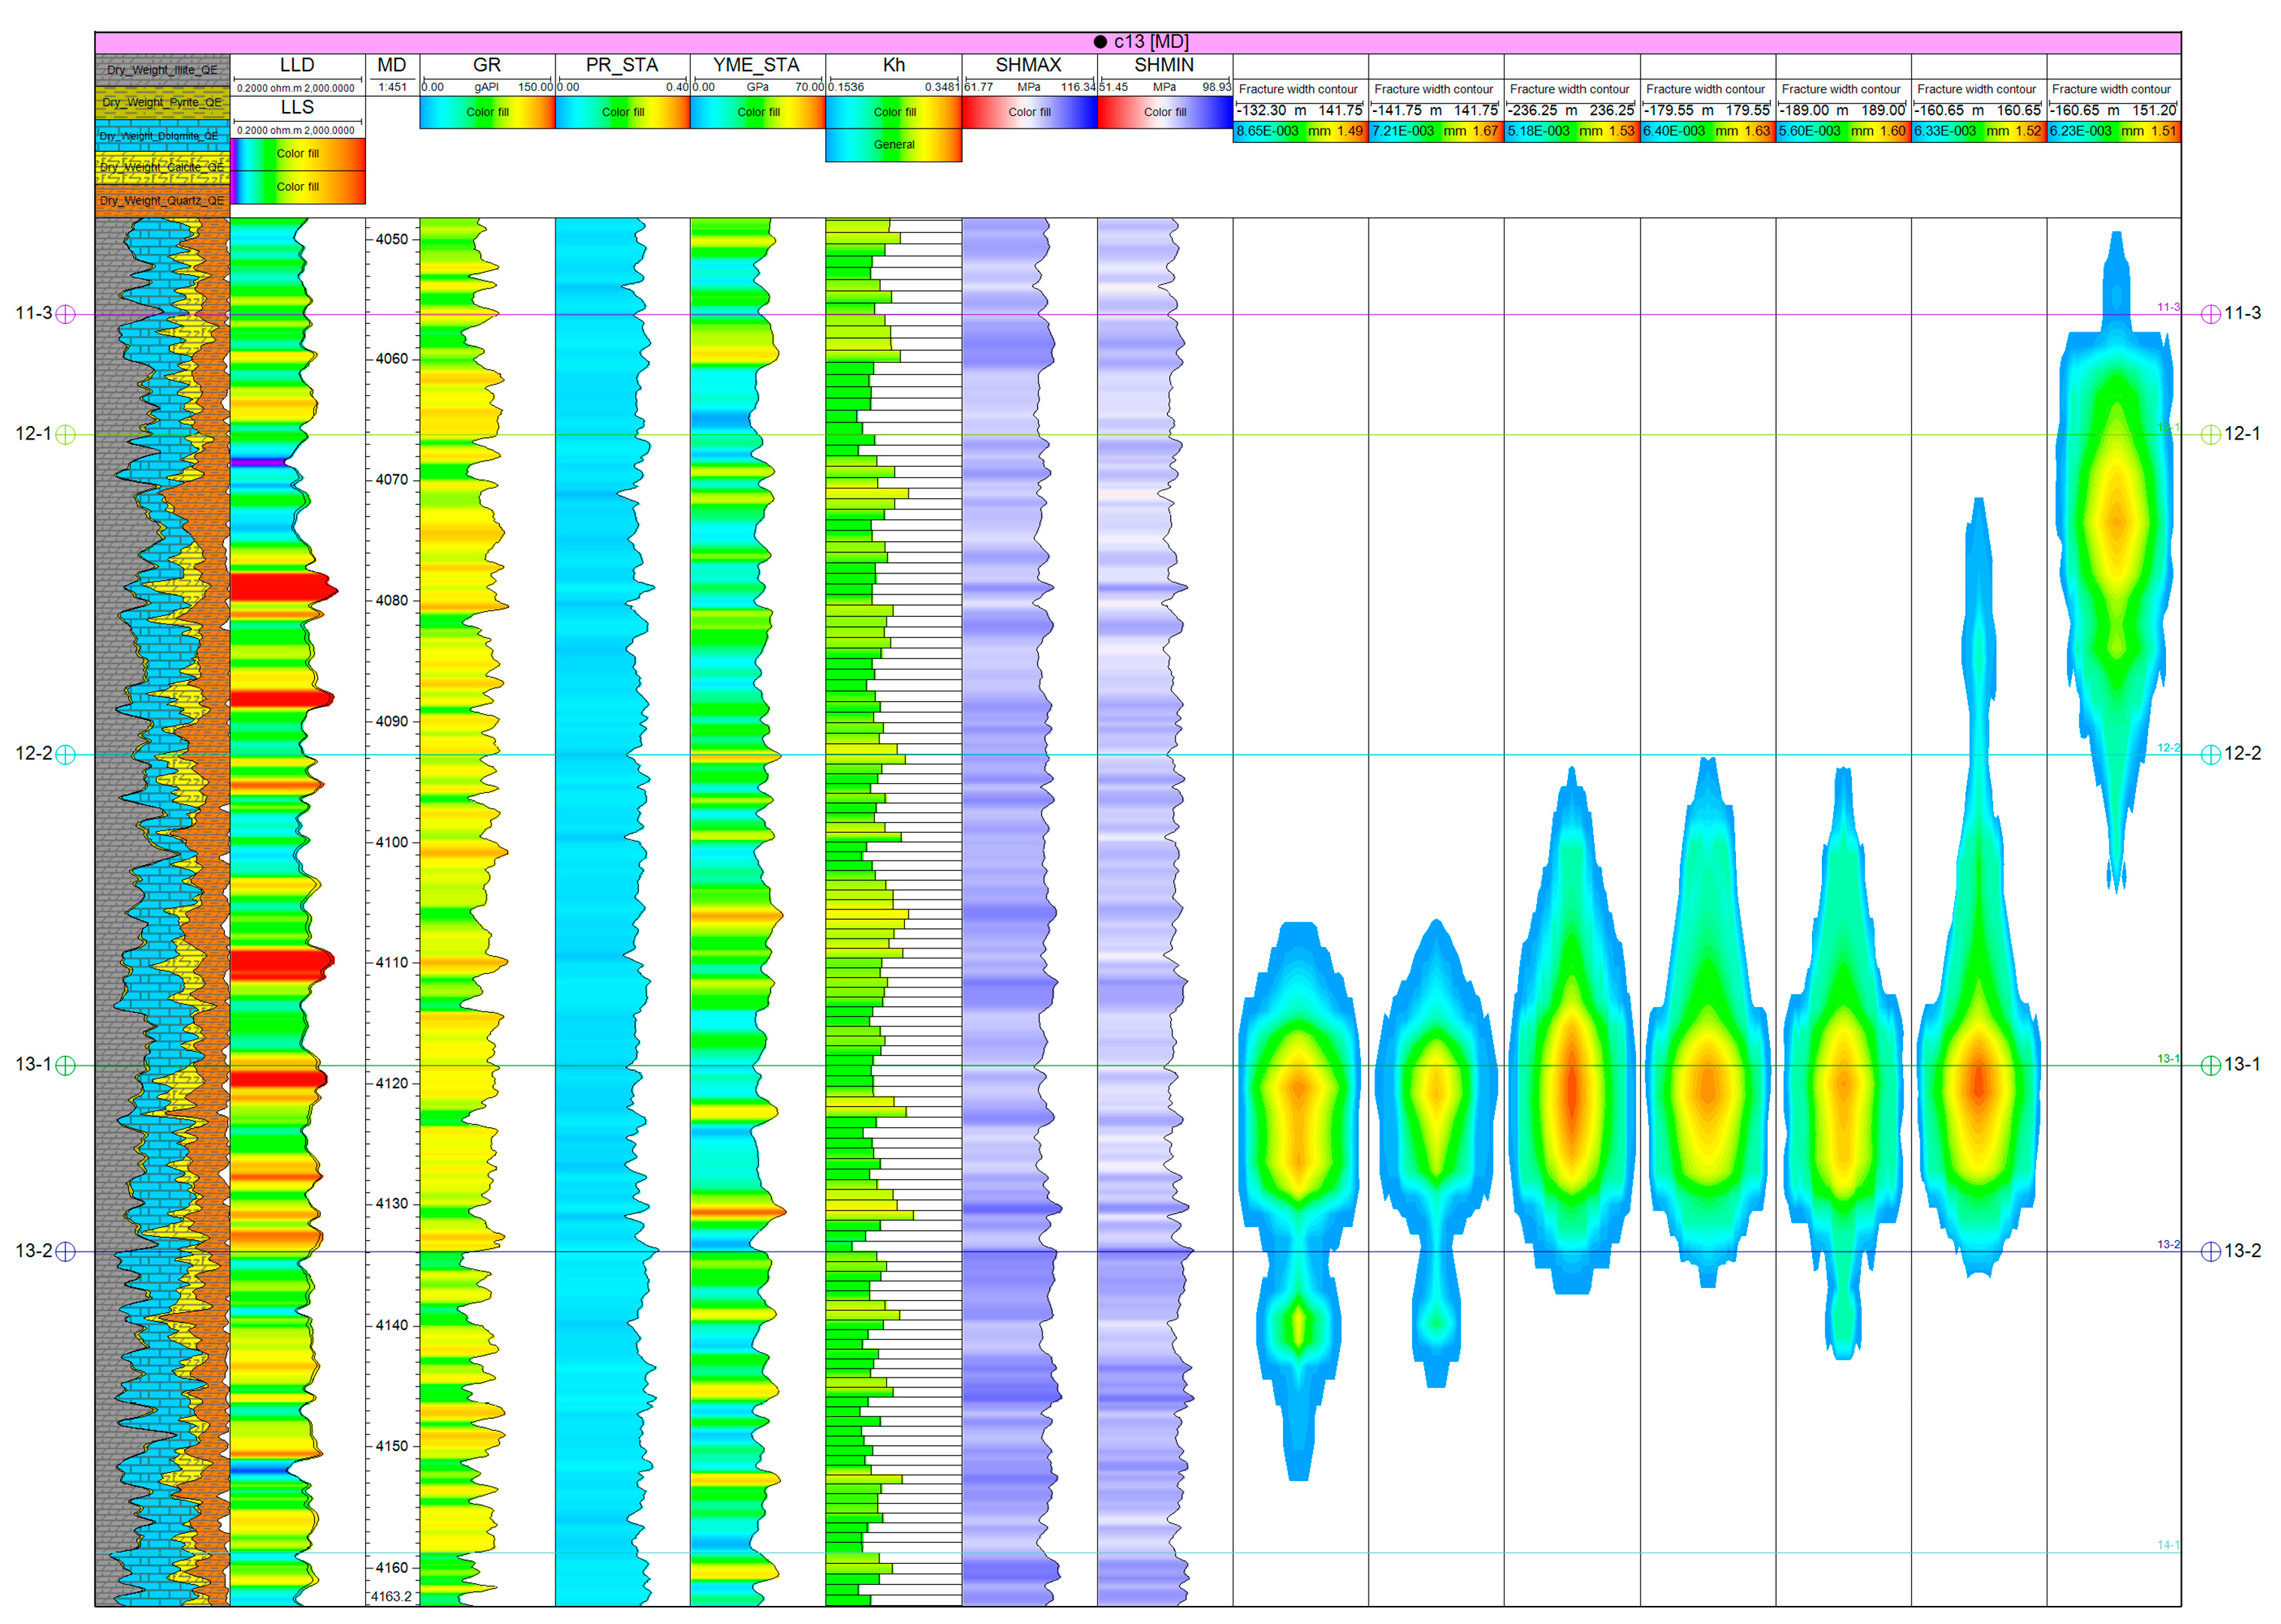
Task: Click the YME_STA track title
Action: [757, 65]
